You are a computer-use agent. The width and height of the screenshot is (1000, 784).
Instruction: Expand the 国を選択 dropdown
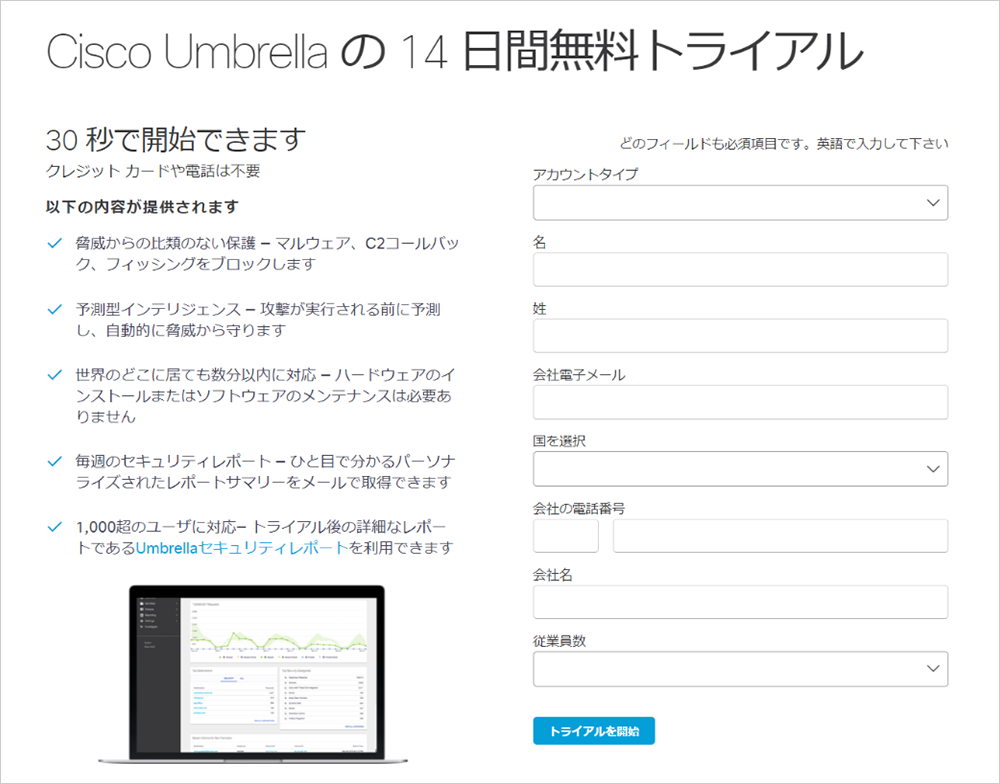740,469
